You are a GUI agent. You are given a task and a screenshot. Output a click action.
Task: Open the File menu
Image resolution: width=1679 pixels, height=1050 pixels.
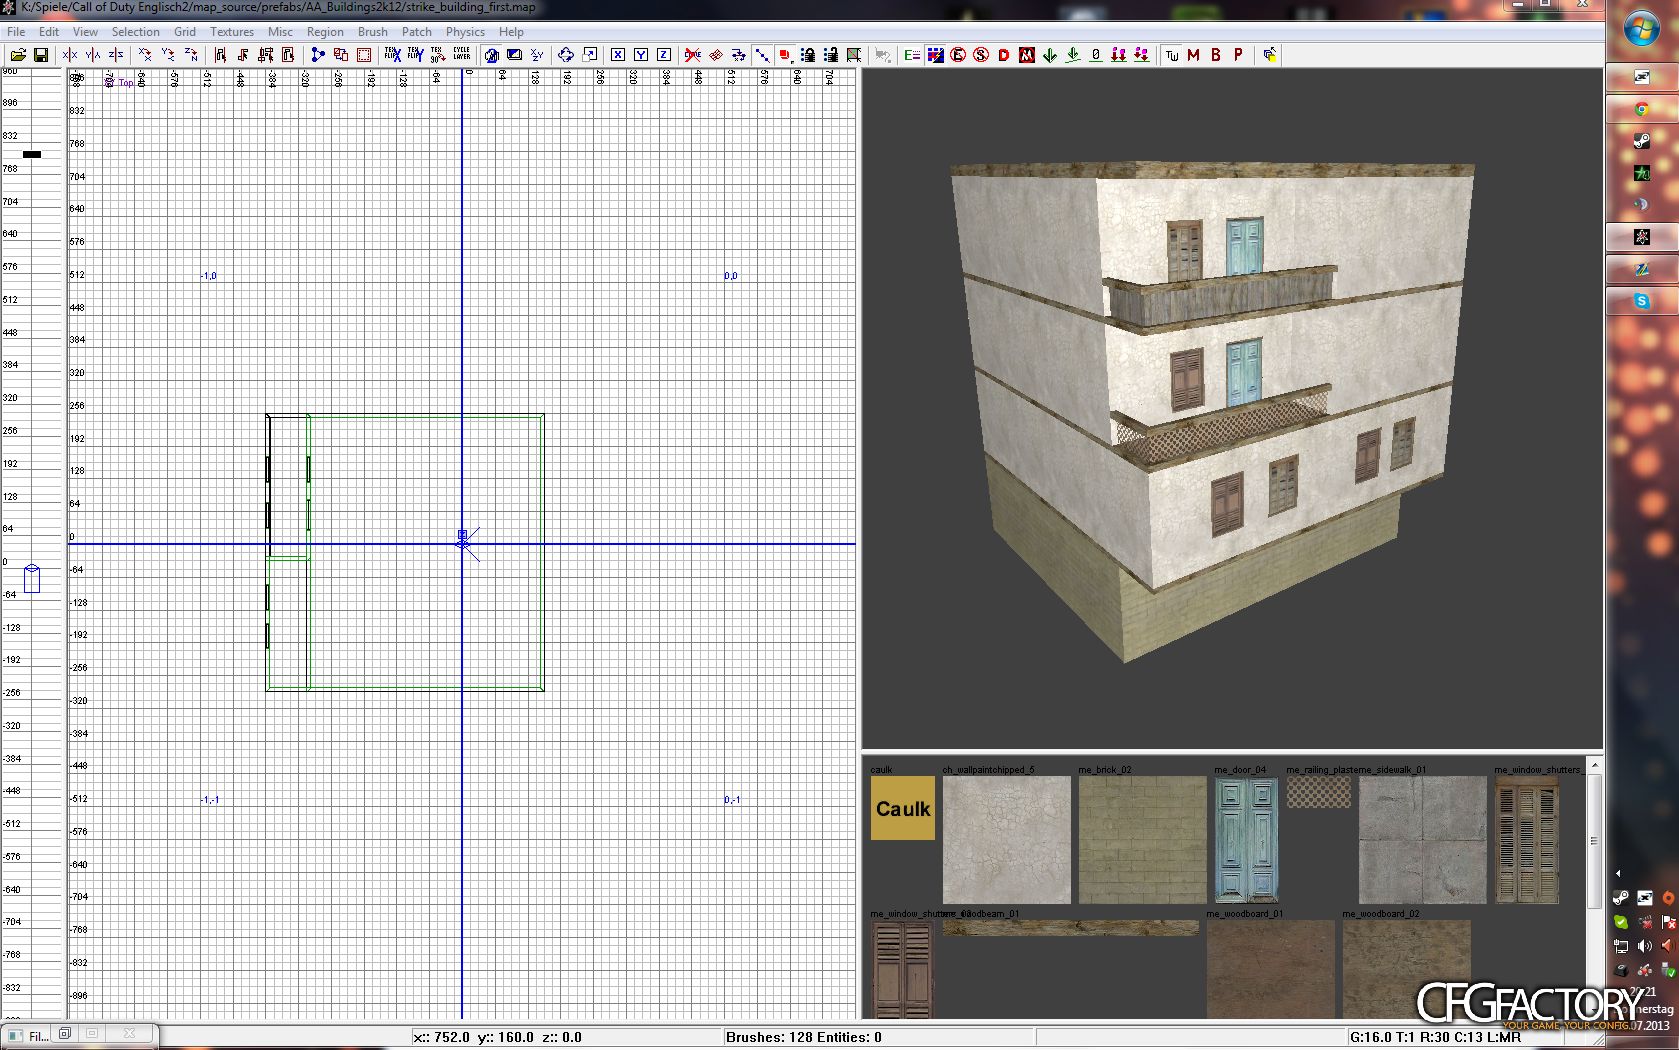[16, 32]
